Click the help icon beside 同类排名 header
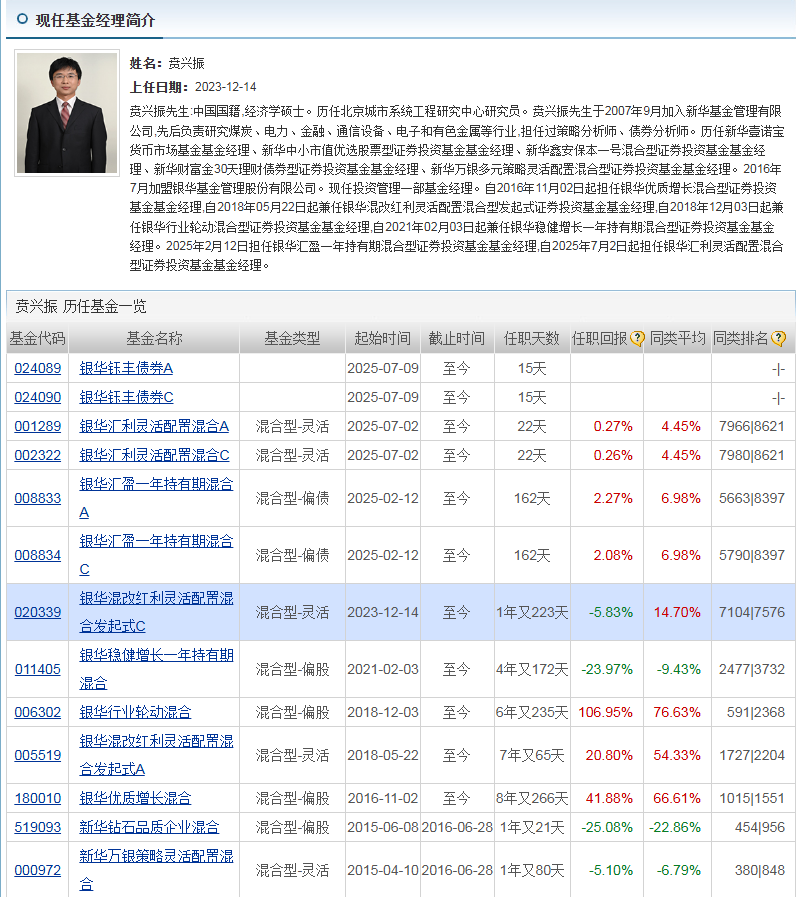The height and width of the screenshot is (897, 802). 778,339
